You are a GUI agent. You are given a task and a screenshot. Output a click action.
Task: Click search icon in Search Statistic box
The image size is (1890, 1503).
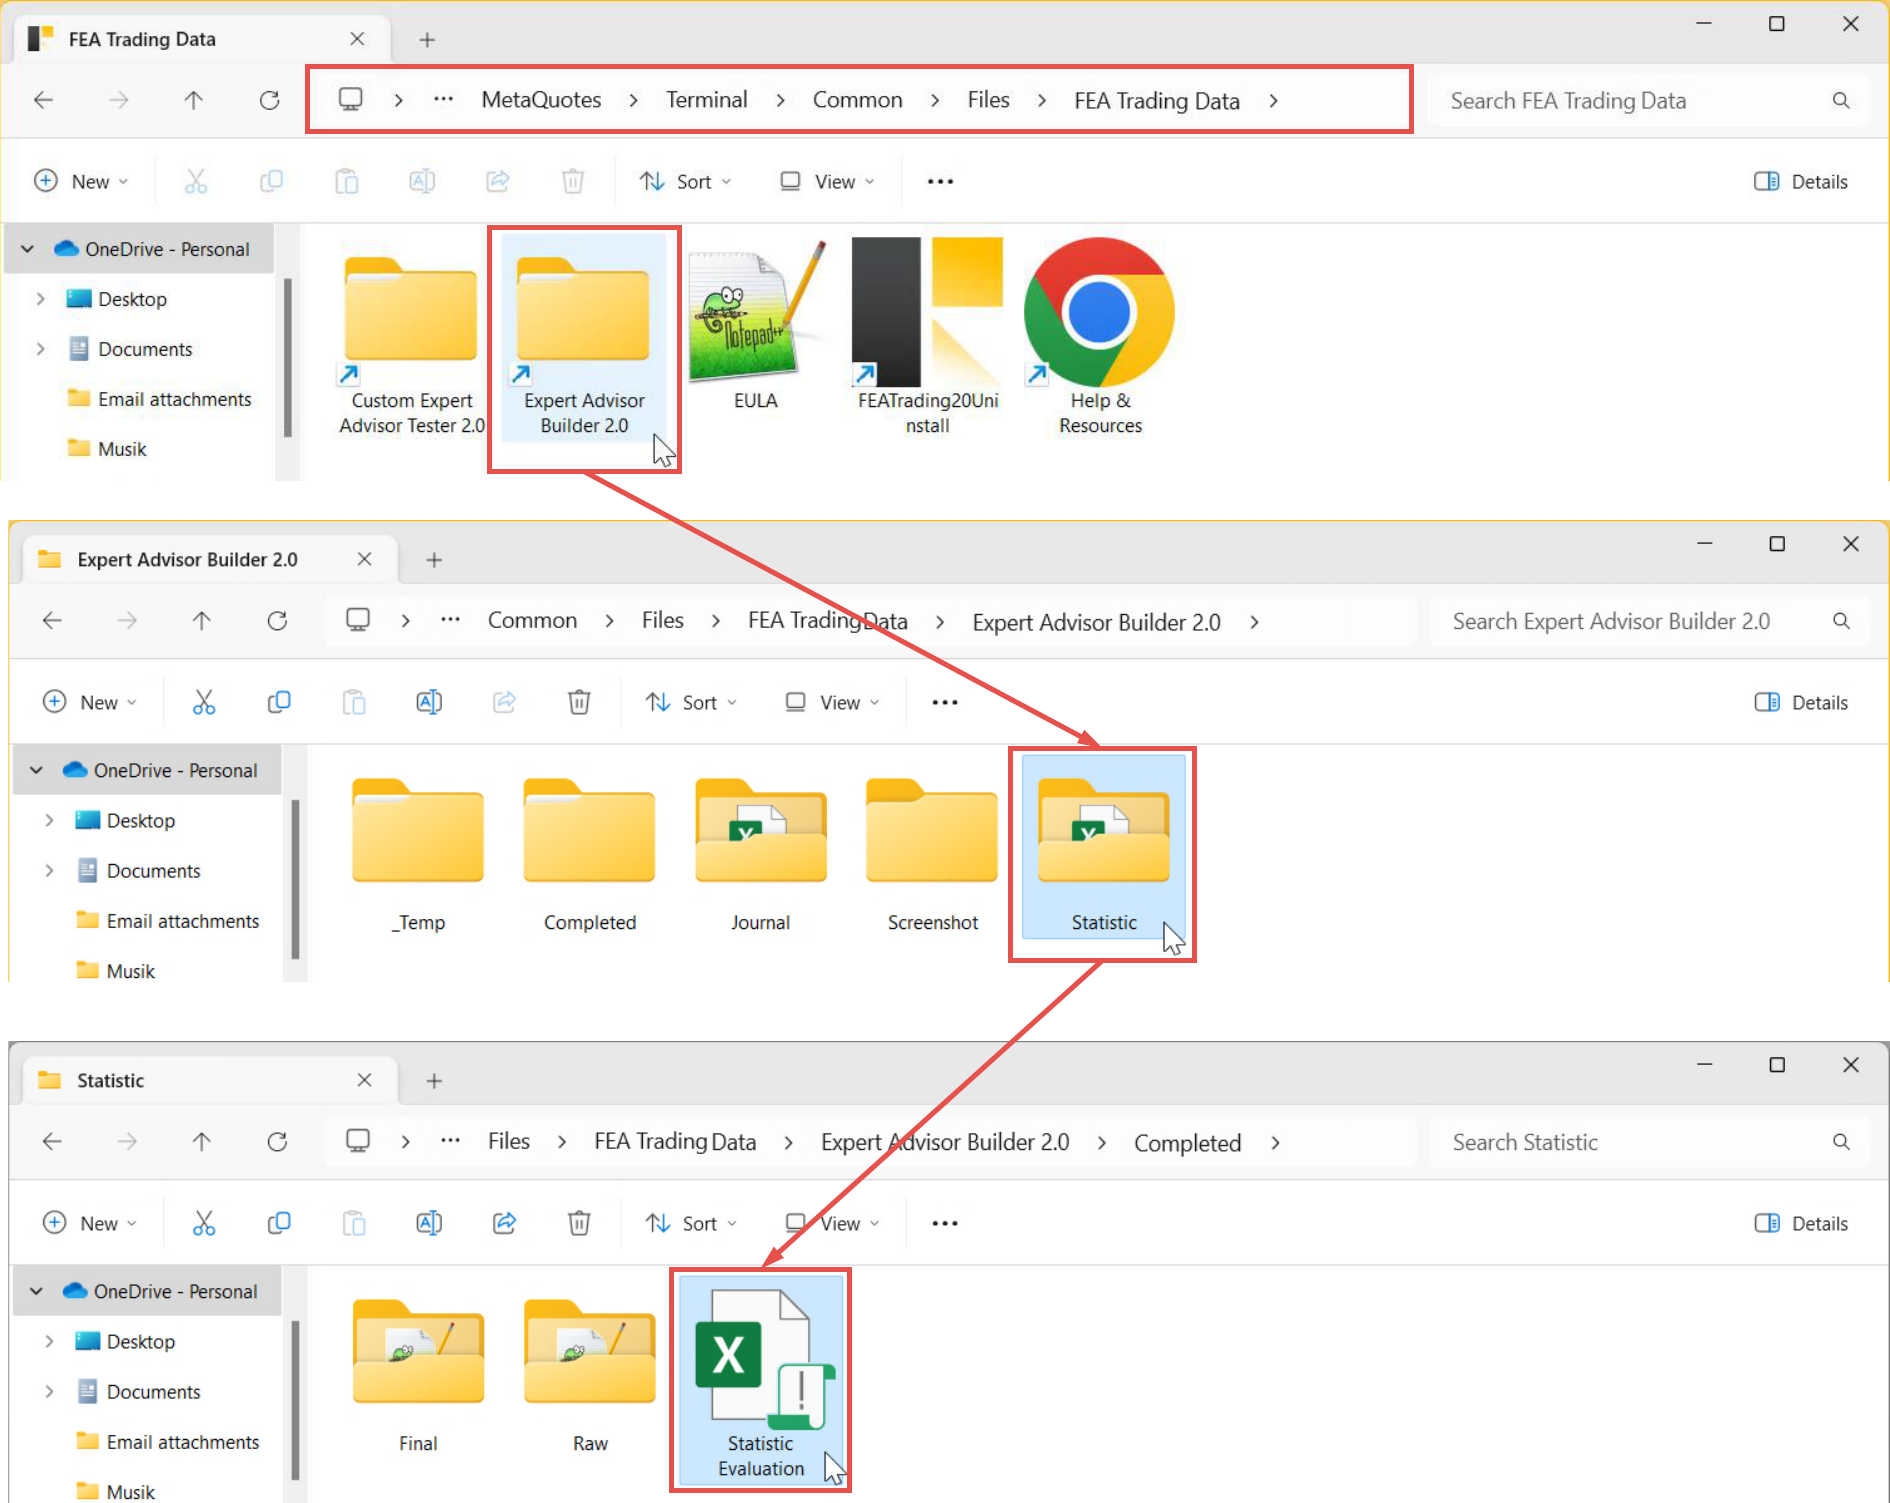click(1841, 1142)
